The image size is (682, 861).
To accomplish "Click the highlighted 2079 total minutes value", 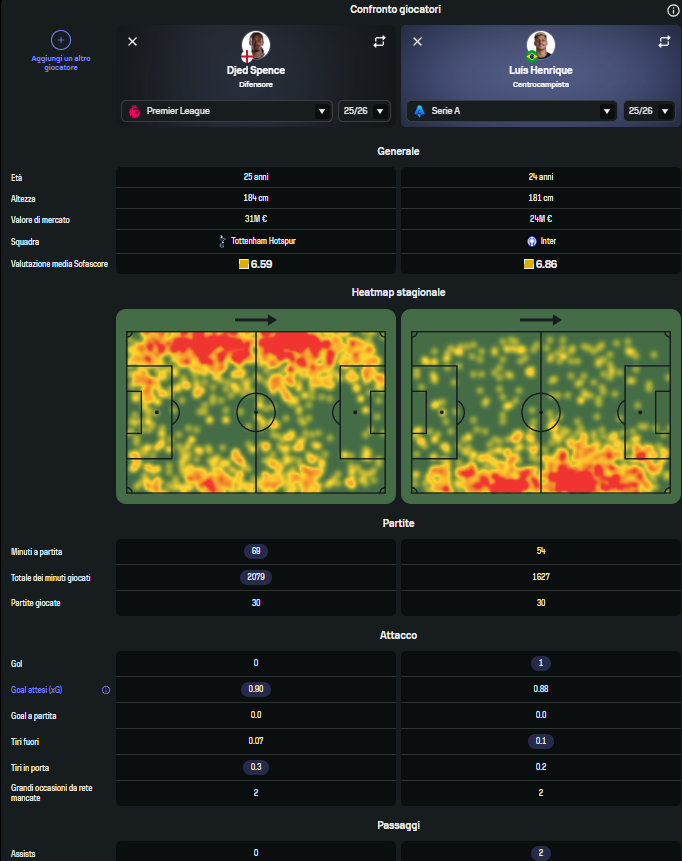I will coord(256,577).
